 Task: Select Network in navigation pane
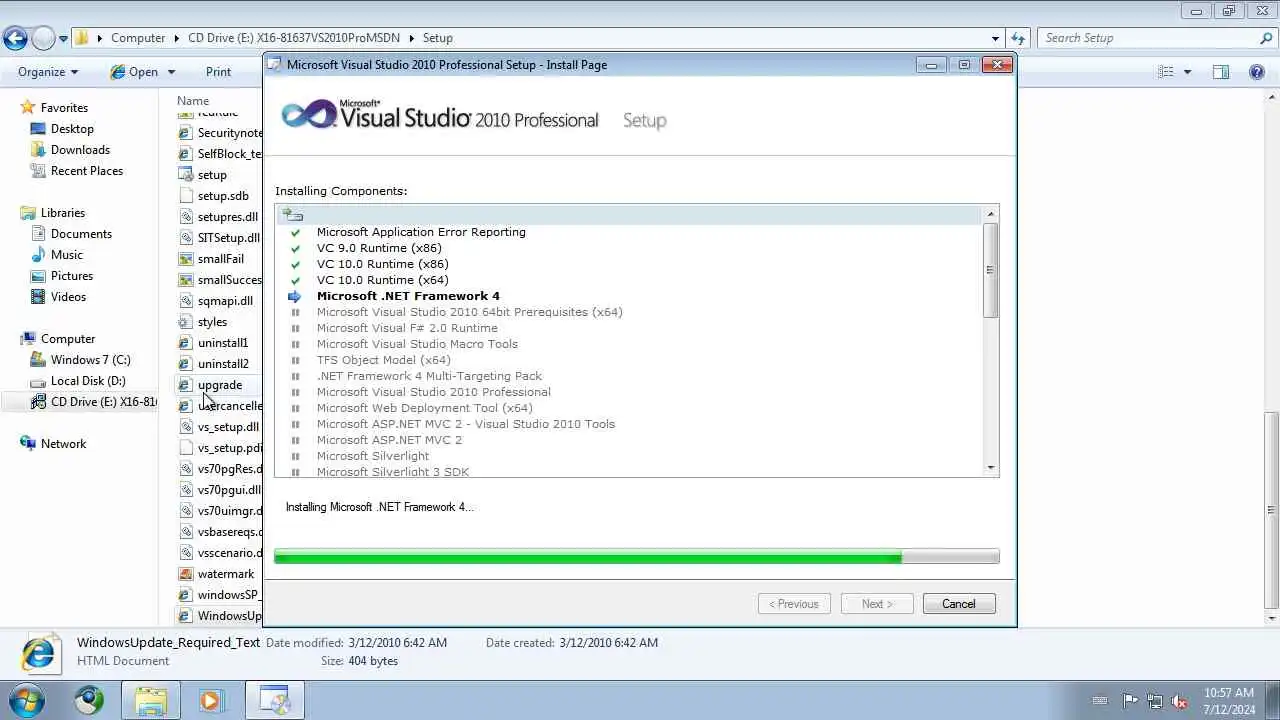63,443
